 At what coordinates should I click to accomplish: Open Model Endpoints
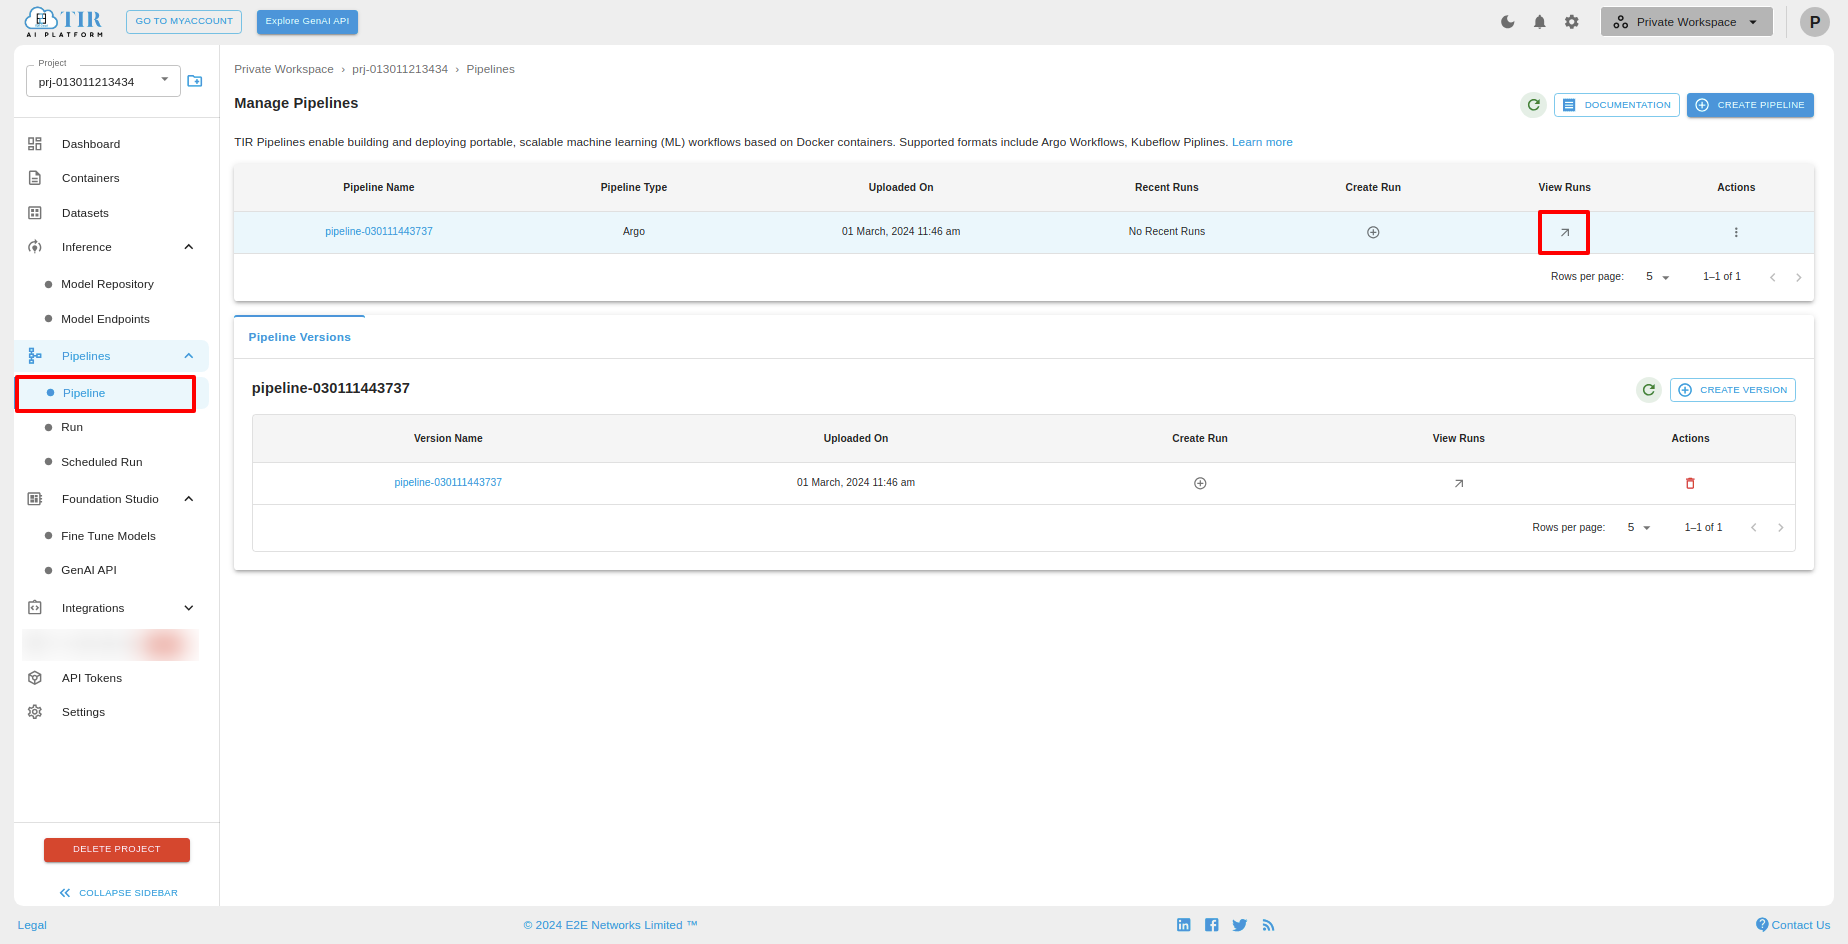pyautogui.click(x=105, y=319)
